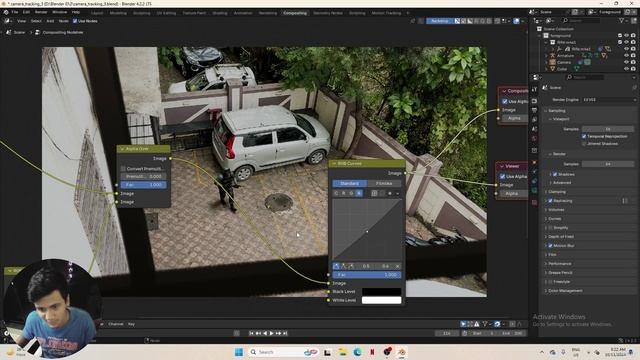Delete curve point with X icon in RGB Curves
Screen dimensions: 640x360
pos(398,266)
